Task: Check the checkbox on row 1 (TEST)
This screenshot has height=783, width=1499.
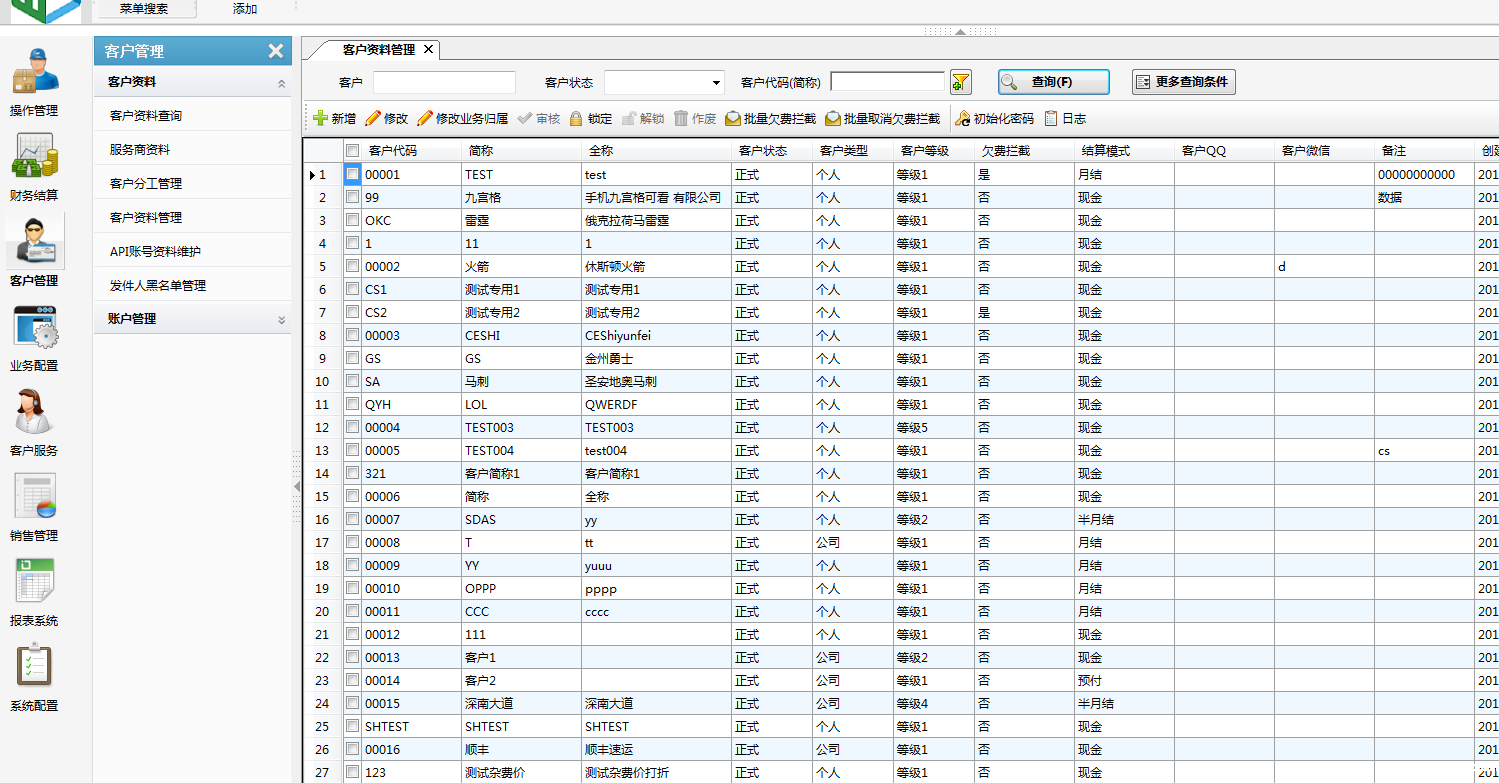Action: (x=352, y=174)
